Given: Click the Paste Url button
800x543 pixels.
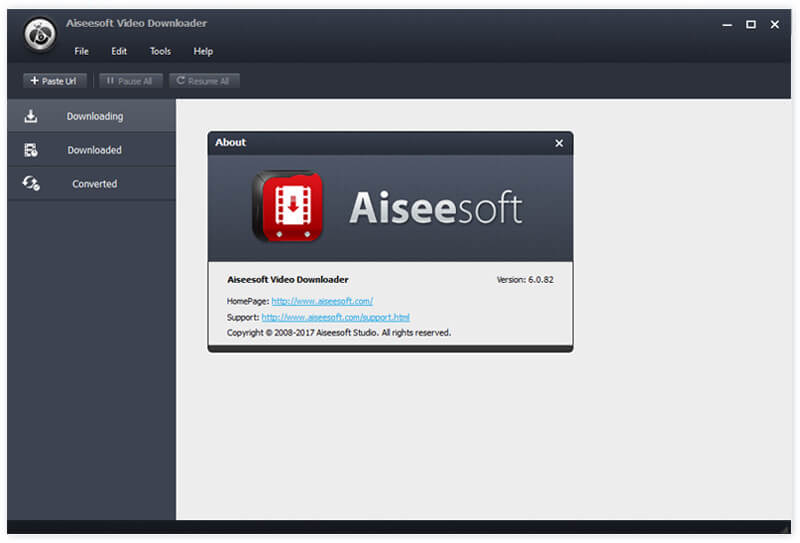Looking at the screenshot, I should coord(55,81).
